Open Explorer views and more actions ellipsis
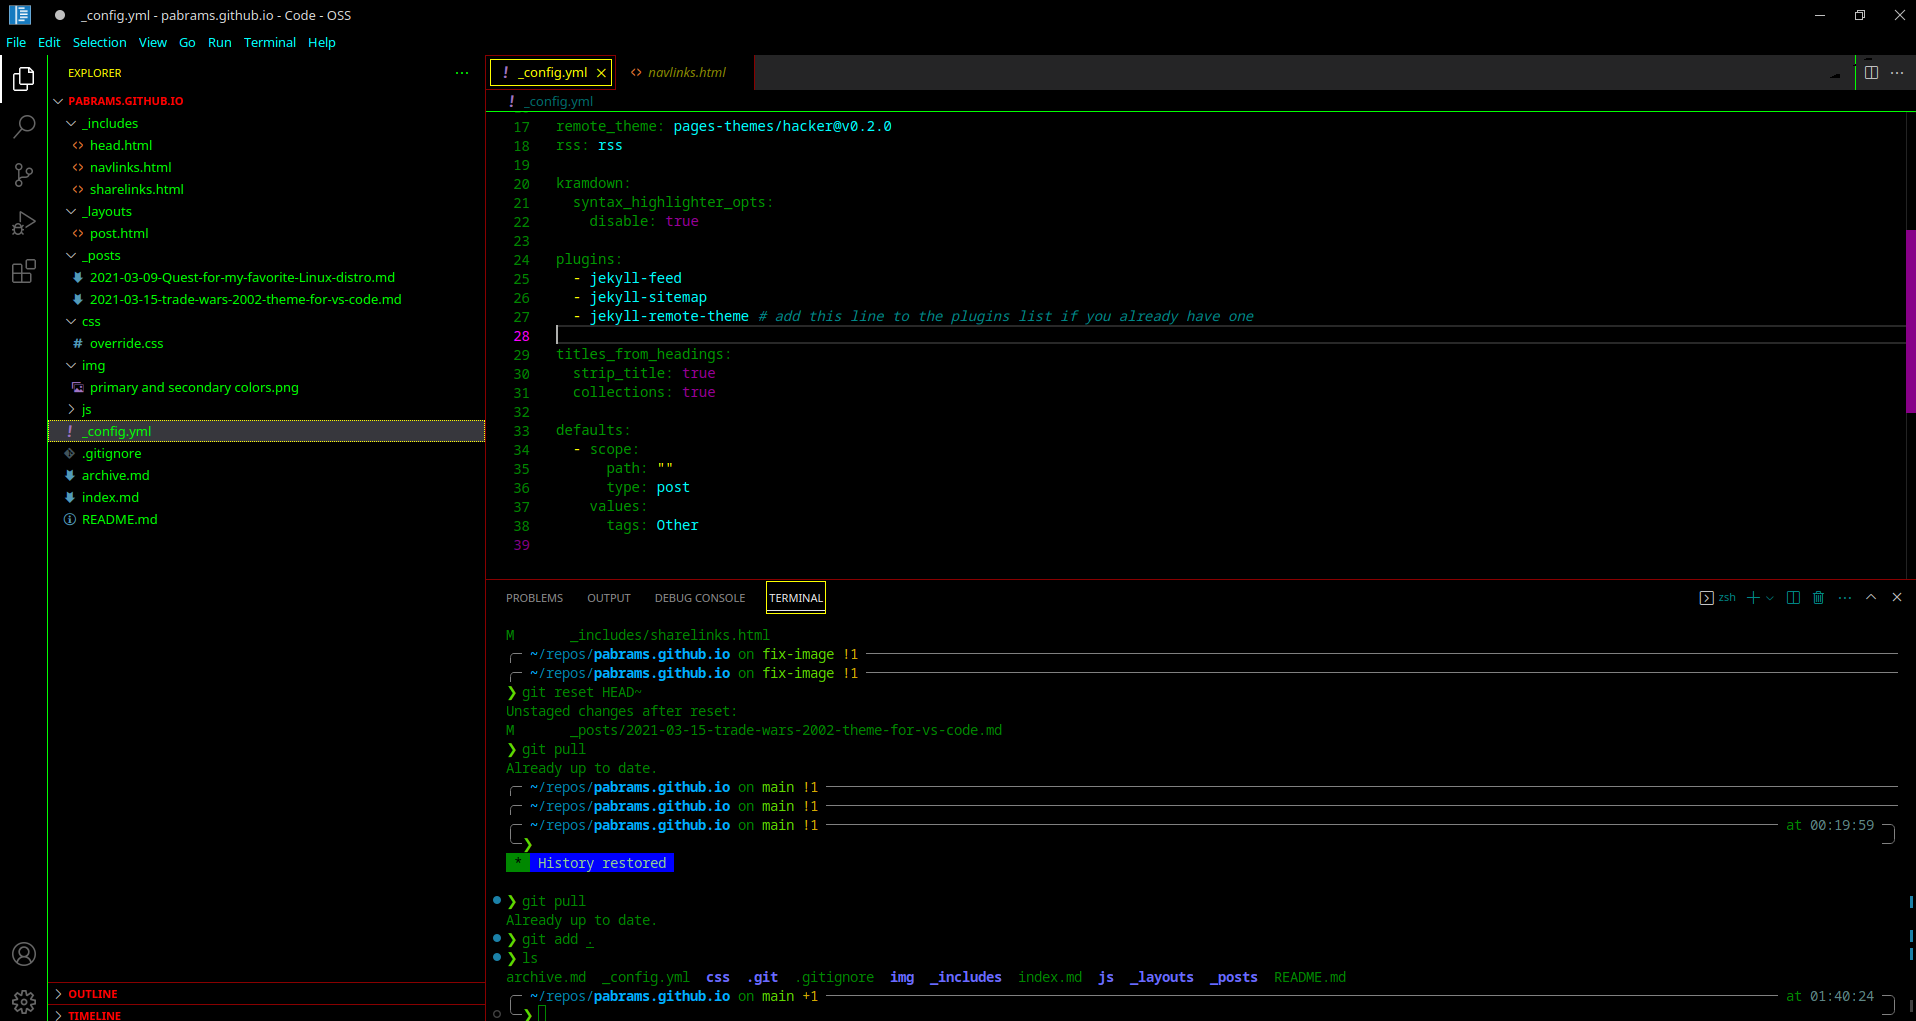 (462, 73)
